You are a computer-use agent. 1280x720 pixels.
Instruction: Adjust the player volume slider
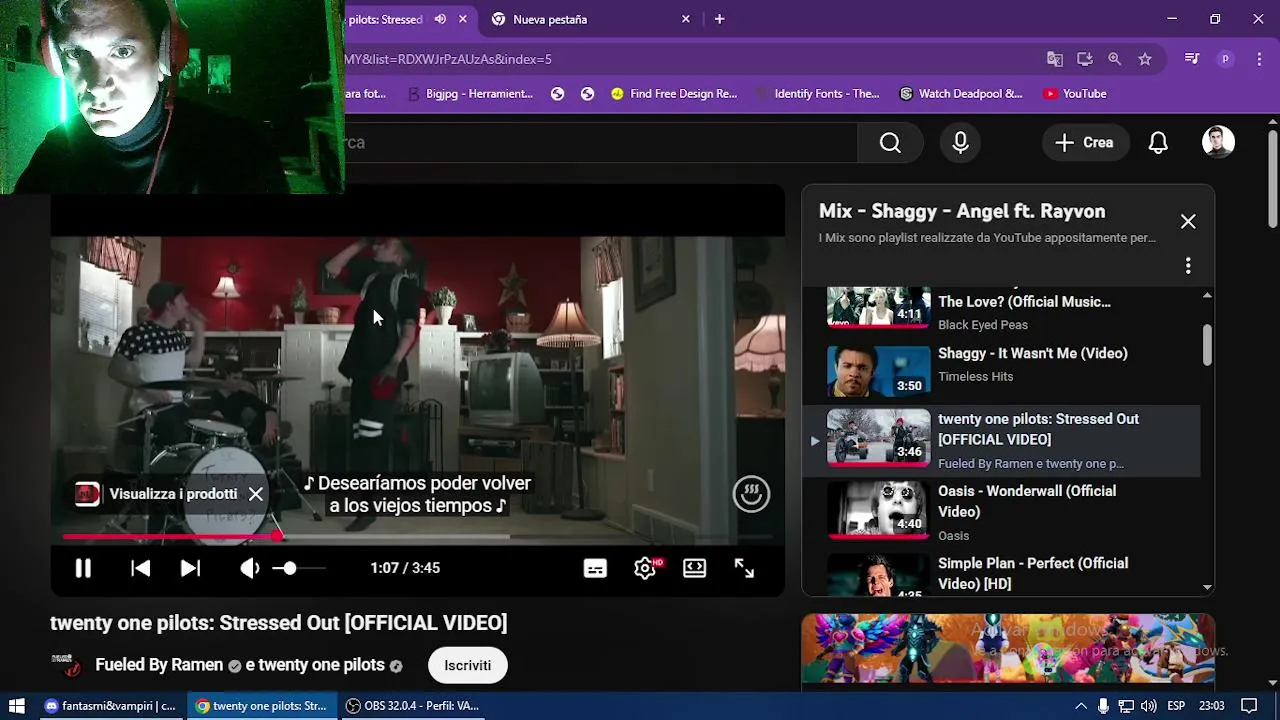pos(299,568)
